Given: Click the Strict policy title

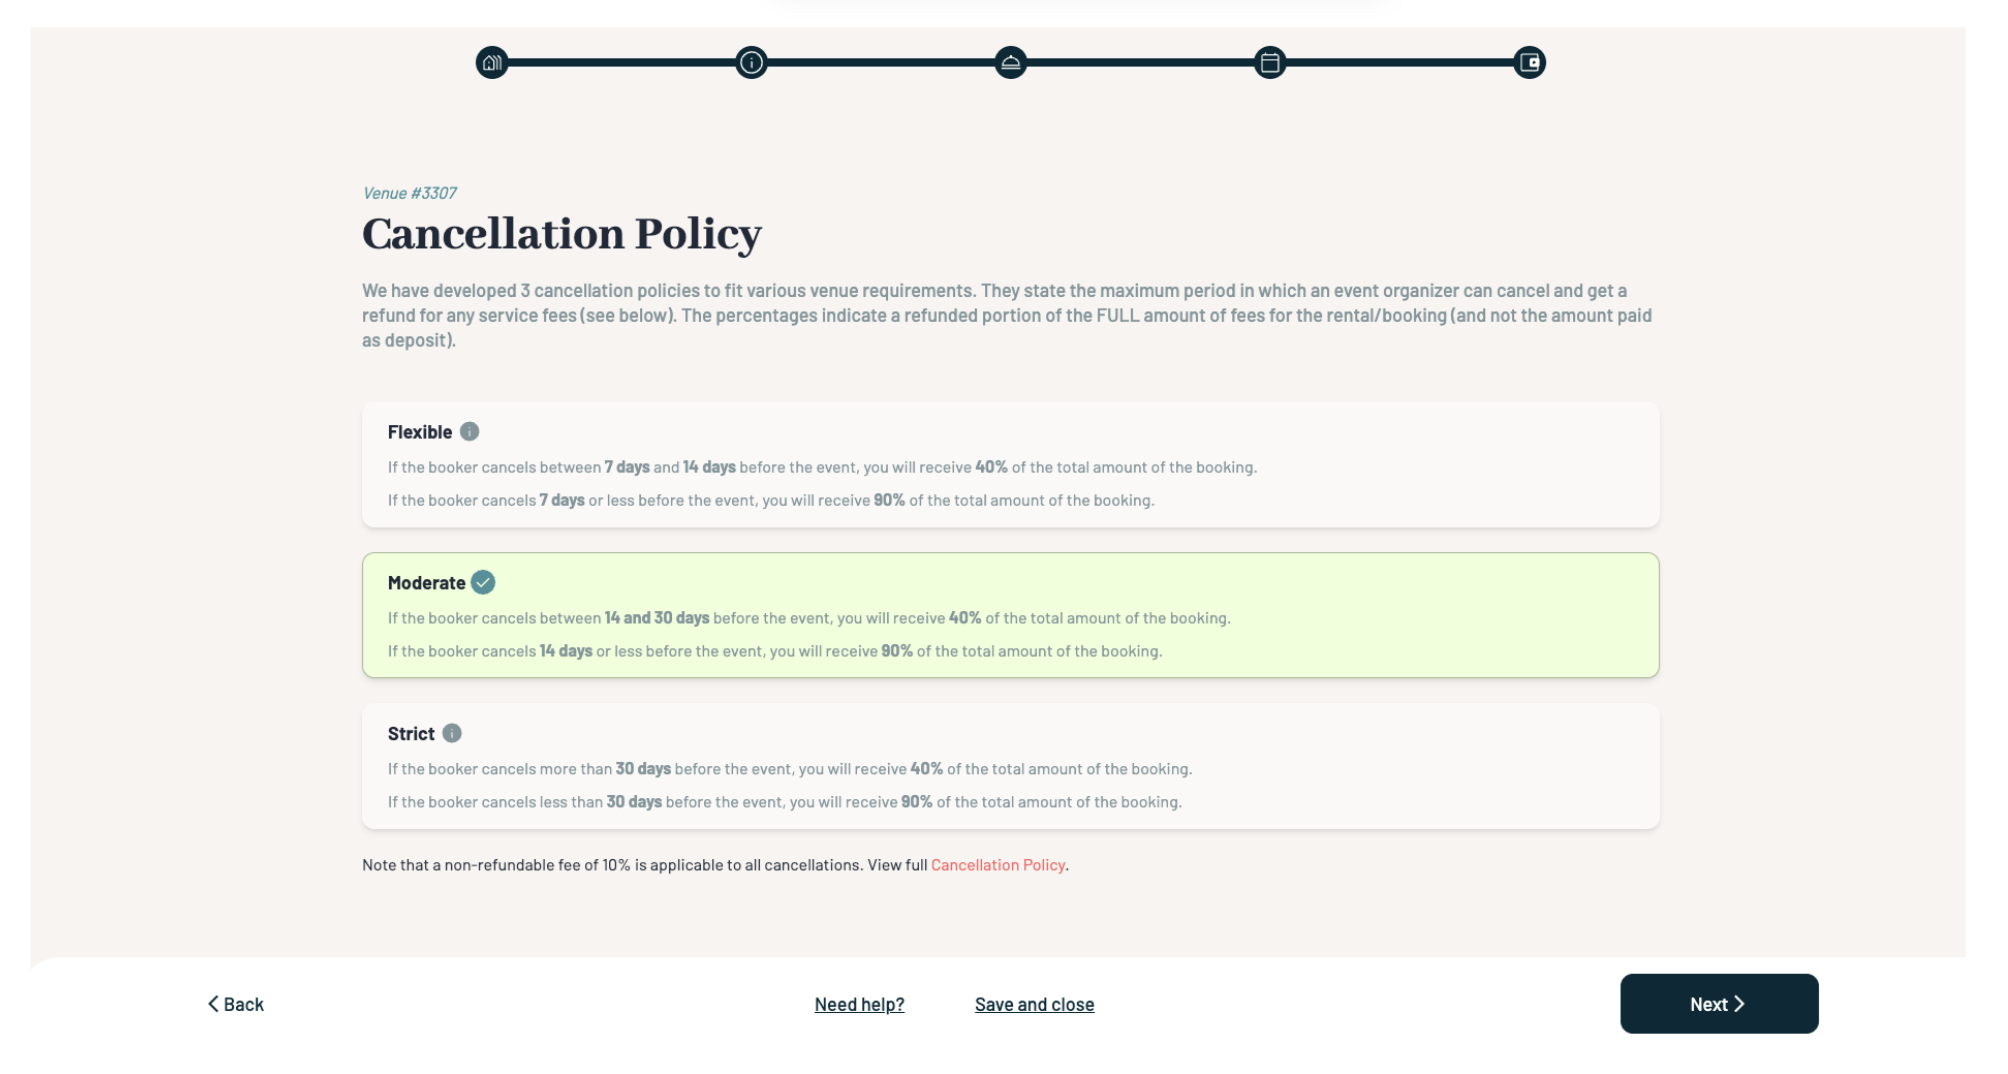Looking at the screenshot, I should click(x=411, y=734).
